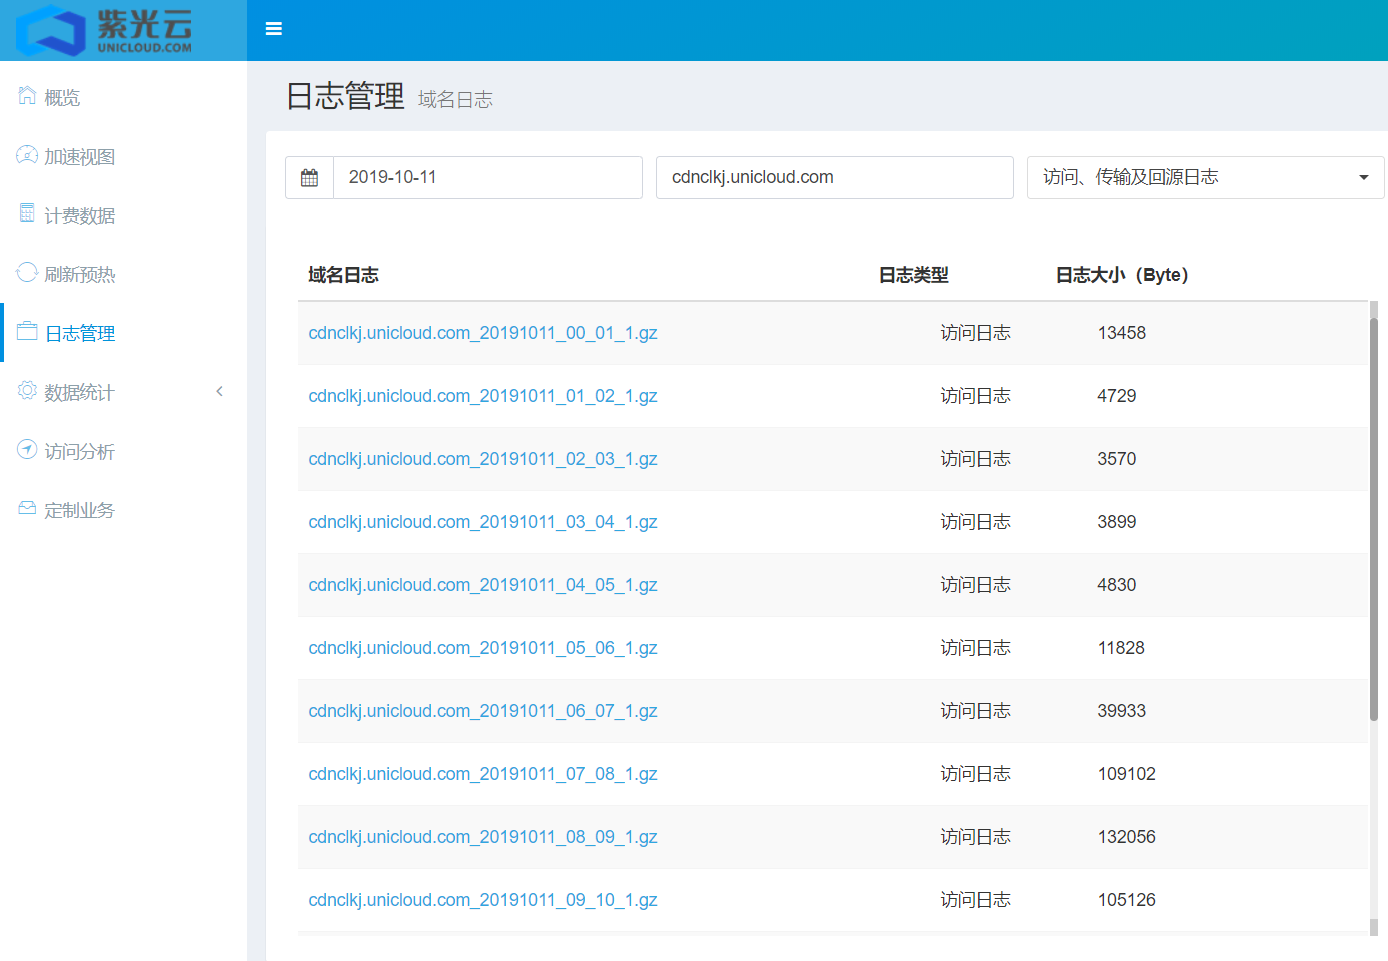Download log file 20191011_08_09_1.gz

483,837
